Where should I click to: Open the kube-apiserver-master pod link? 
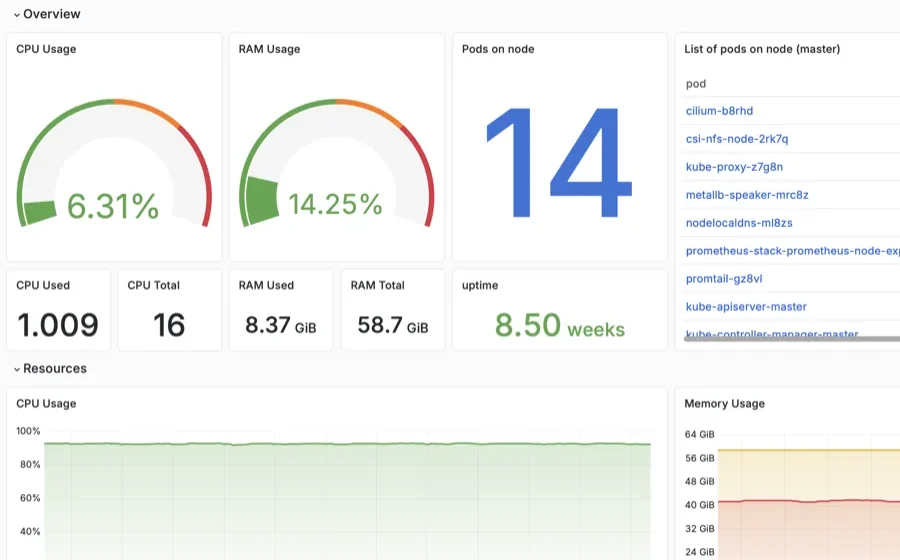pyautogui.click(x=746, y=306)
